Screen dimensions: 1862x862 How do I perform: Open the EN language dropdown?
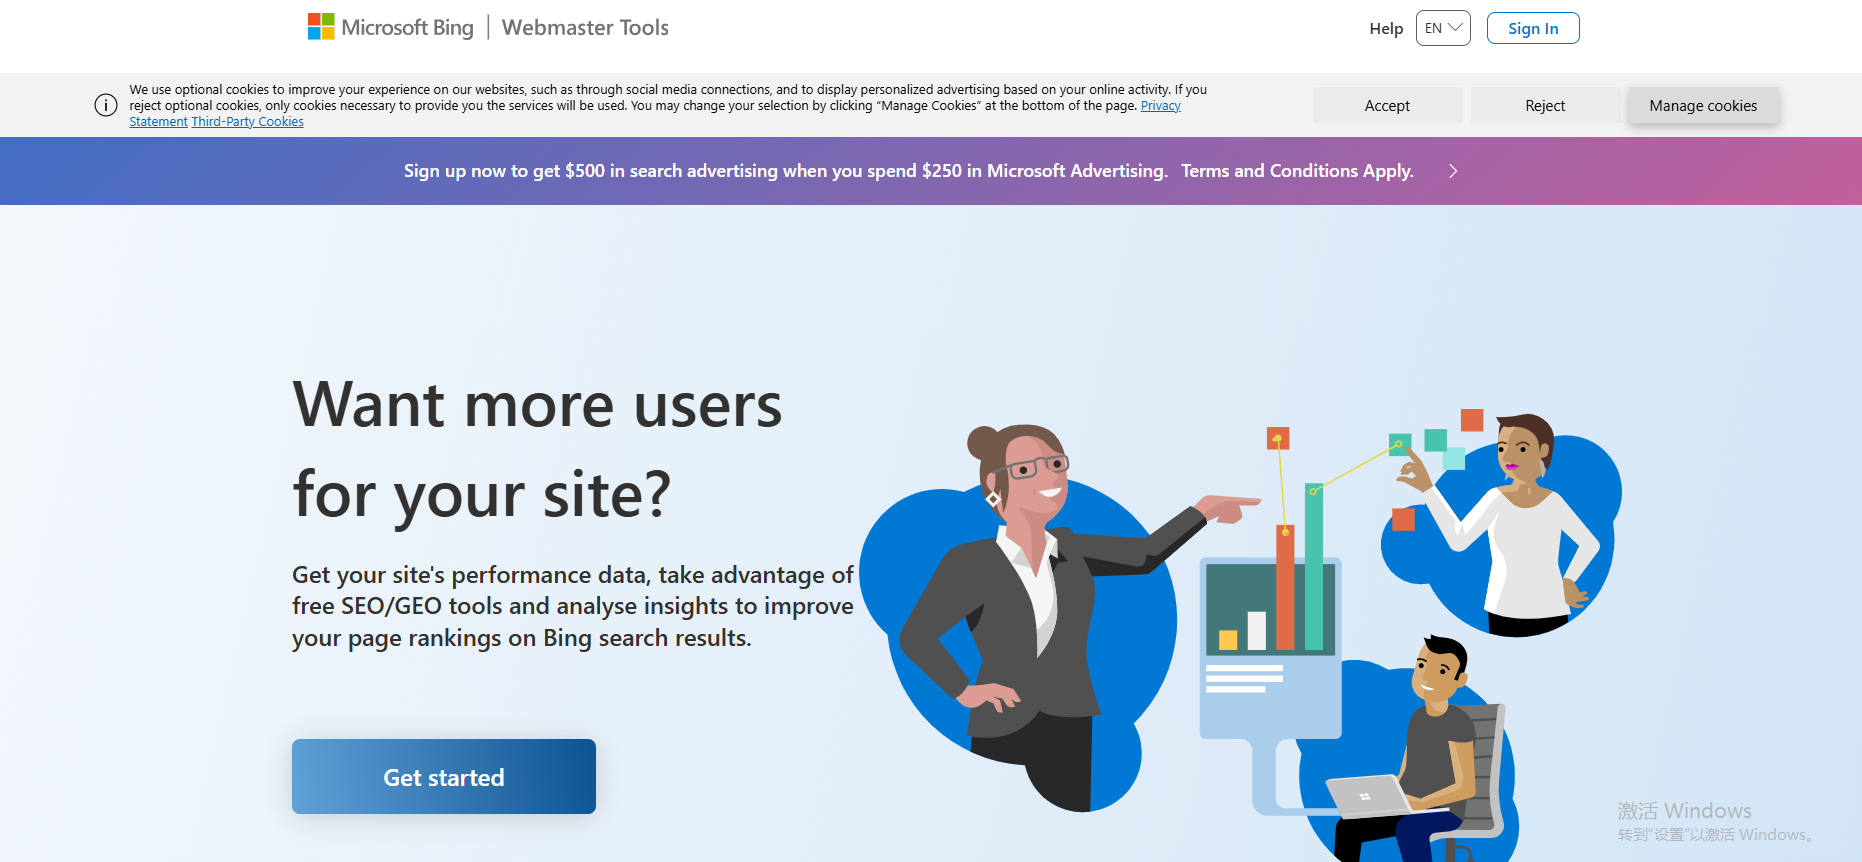pos(1443,28)
